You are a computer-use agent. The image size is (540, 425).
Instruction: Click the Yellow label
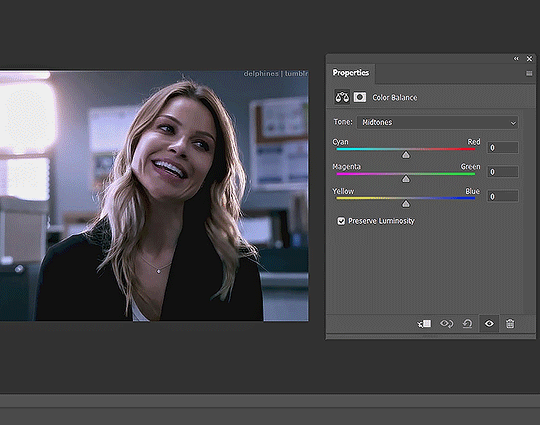point(343,191)
